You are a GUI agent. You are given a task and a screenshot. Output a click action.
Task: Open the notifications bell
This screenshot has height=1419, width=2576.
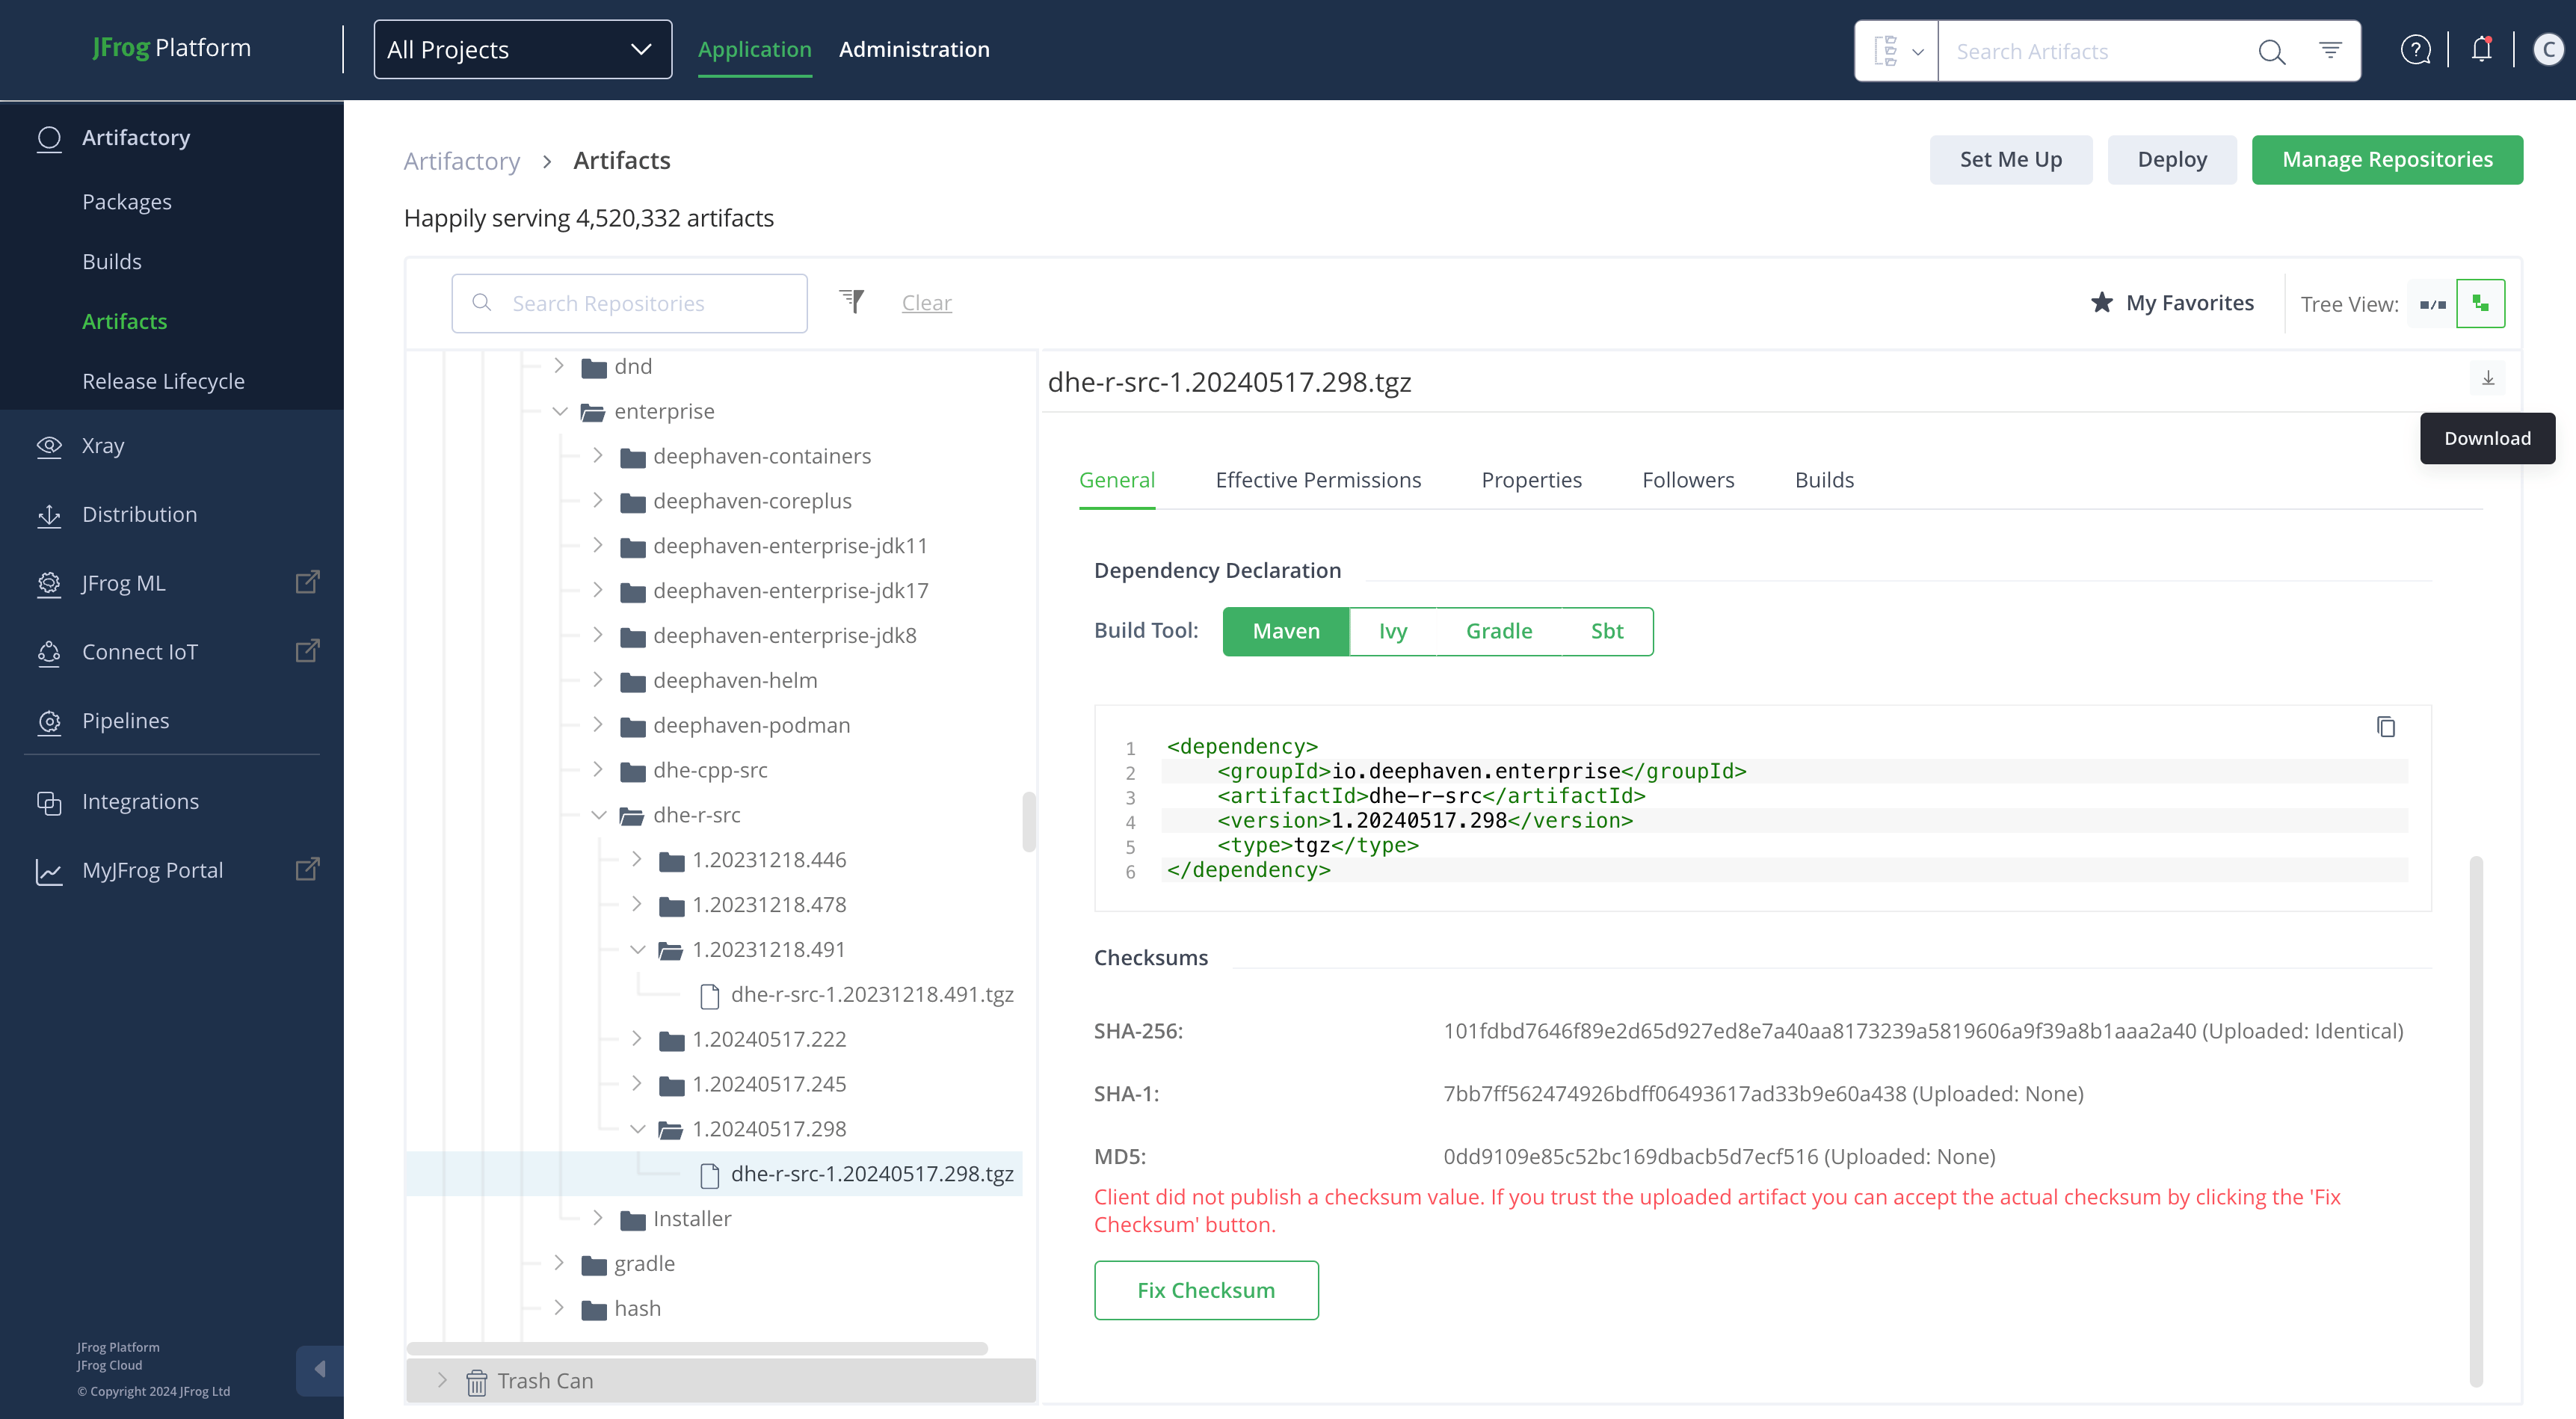(x=2481, y=49)
